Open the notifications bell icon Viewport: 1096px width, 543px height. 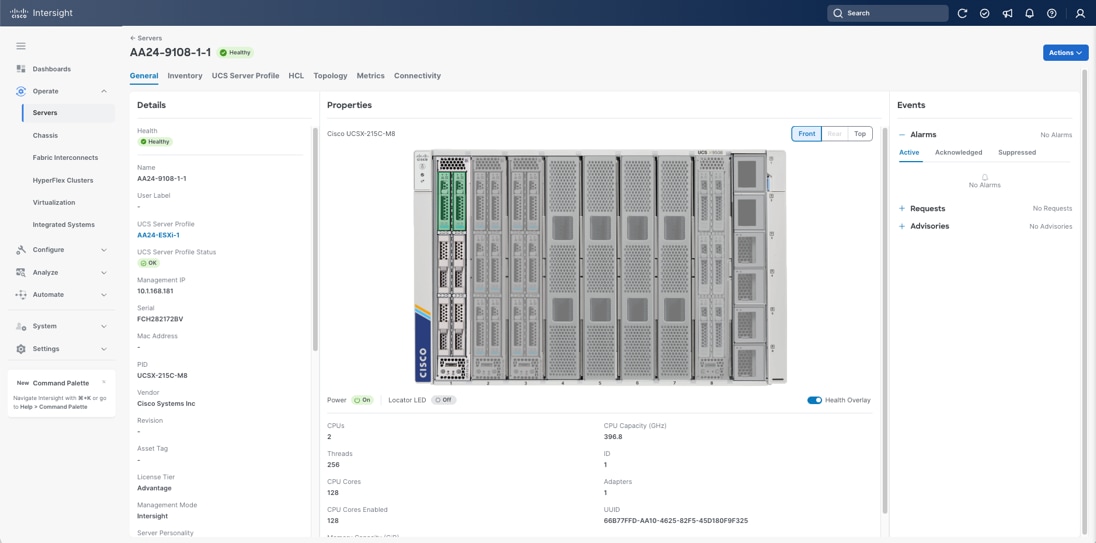pos(1029,13)
